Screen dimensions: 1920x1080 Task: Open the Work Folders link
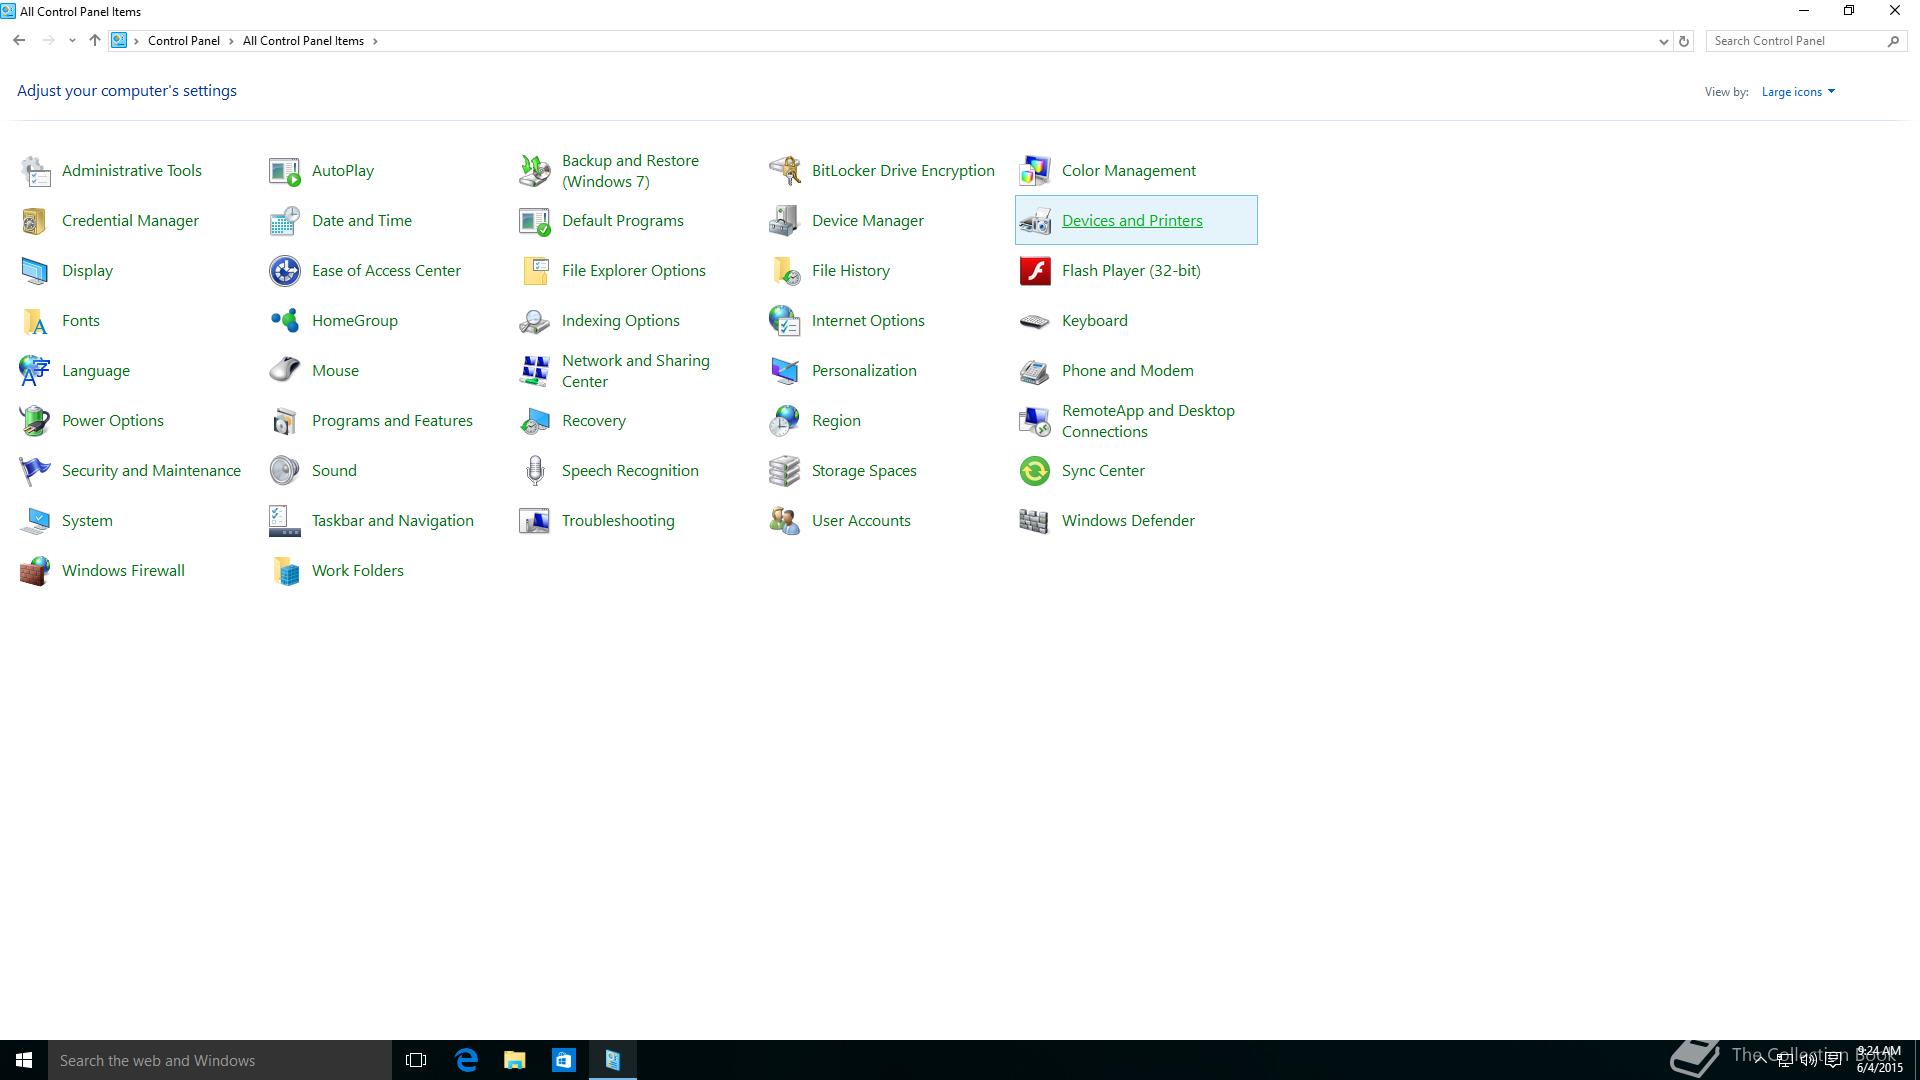coord(358,571)
